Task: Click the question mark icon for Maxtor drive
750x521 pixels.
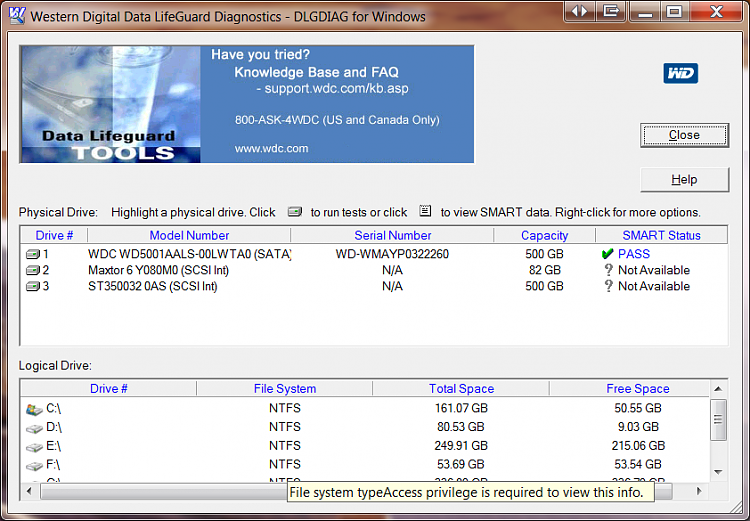Action: point(608,270)
